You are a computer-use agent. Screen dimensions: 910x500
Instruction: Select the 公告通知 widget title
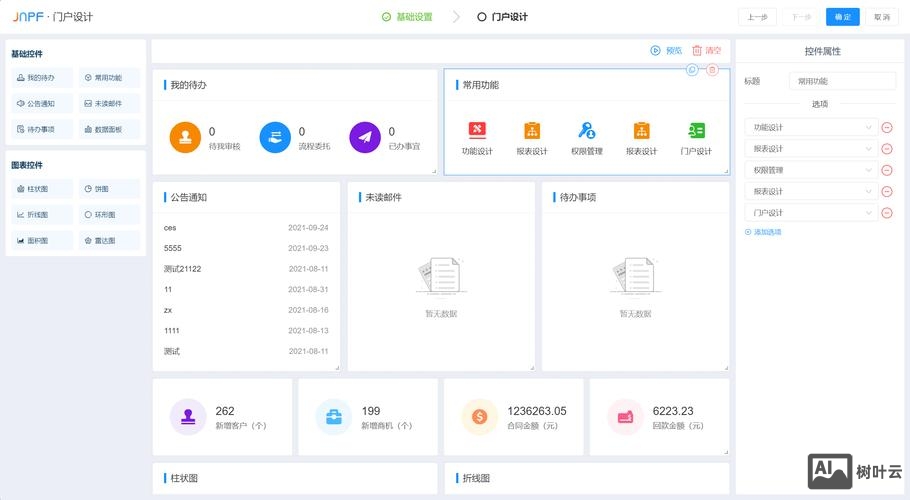pos(189,197)
